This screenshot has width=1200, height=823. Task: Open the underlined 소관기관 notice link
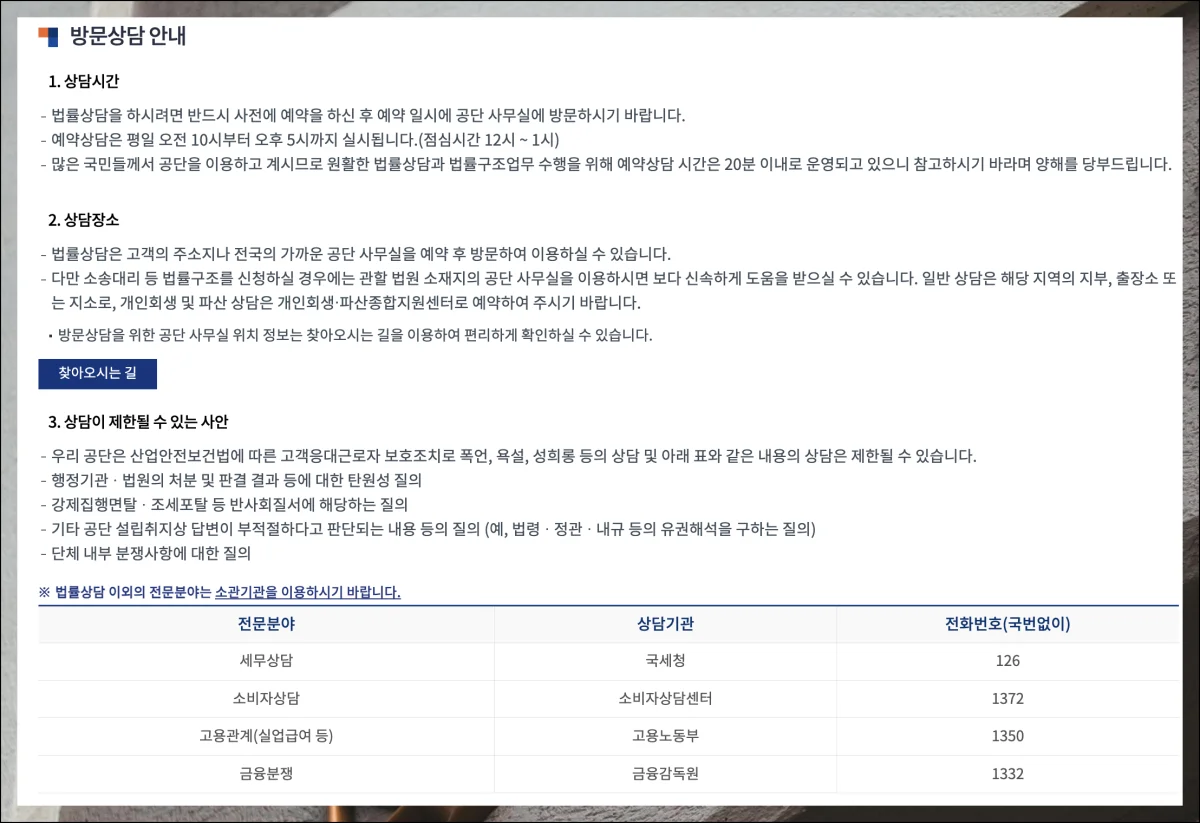(307, 592)
